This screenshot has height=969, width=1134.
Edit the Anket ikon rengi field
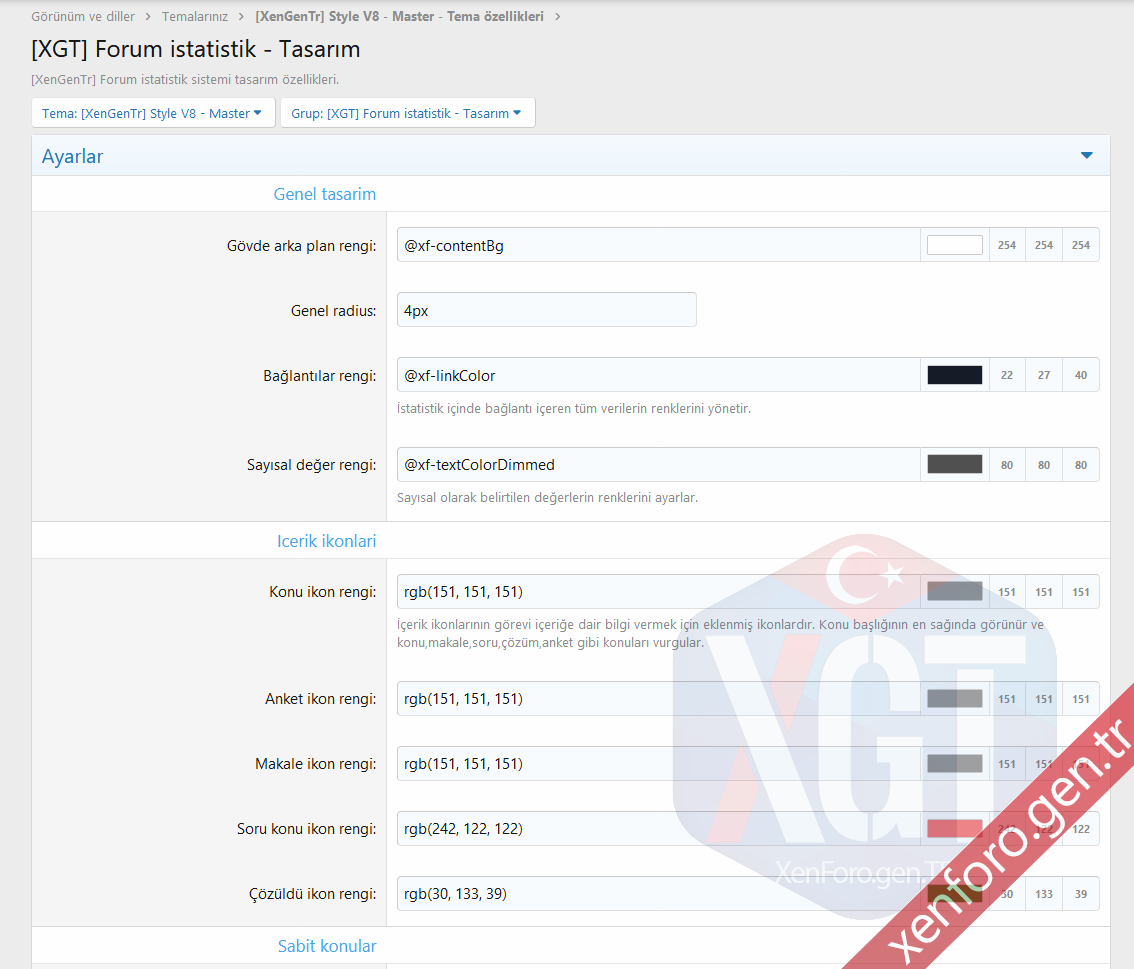coord(658,699)
